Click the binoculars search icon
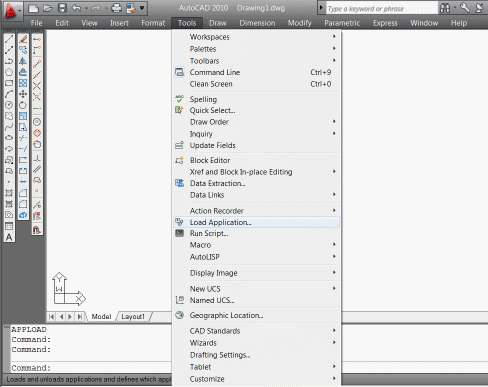This screenshot has height=387, width=488. (x=445, y=8)
